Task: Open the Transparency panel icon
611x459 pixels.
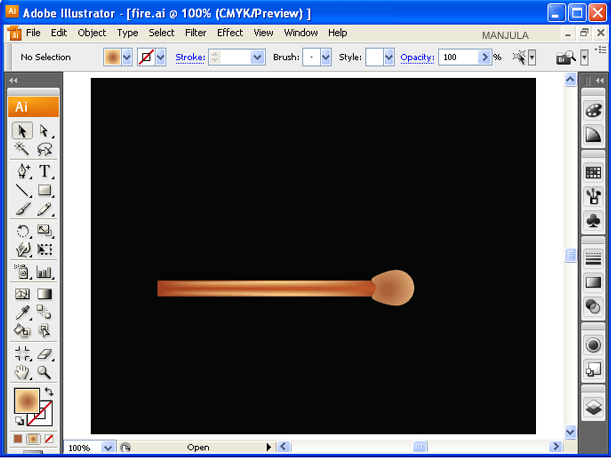Action: tap(593, 307)
